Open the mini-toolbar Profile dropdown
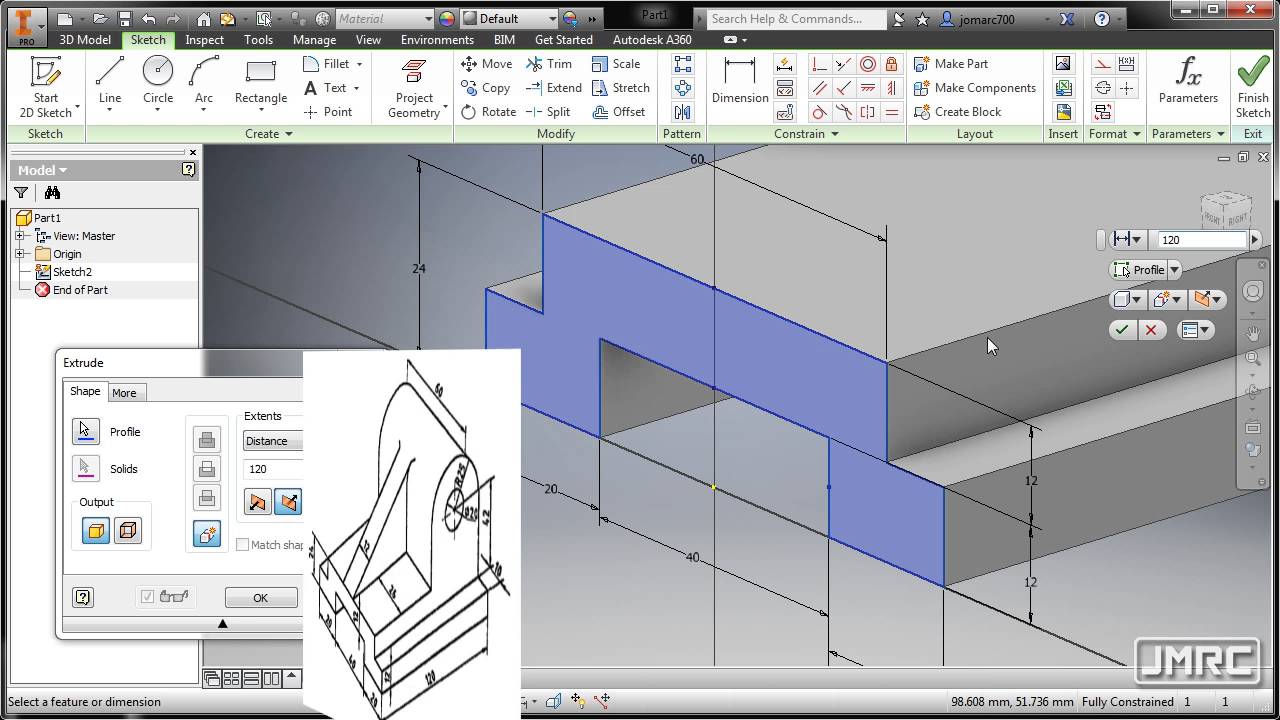The image size is (1280, 720). point(1175,270)
